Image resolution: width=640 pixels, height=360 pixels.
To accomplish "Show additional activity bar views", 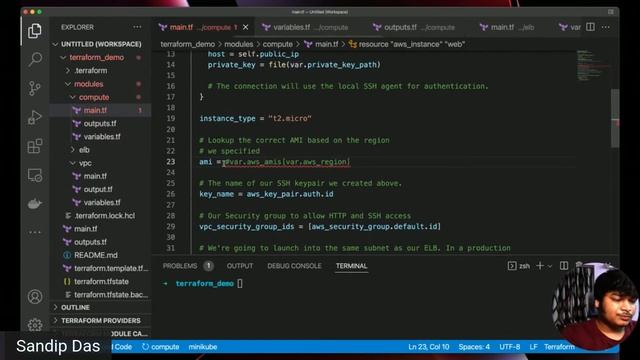I will click(x=35, y=232).
